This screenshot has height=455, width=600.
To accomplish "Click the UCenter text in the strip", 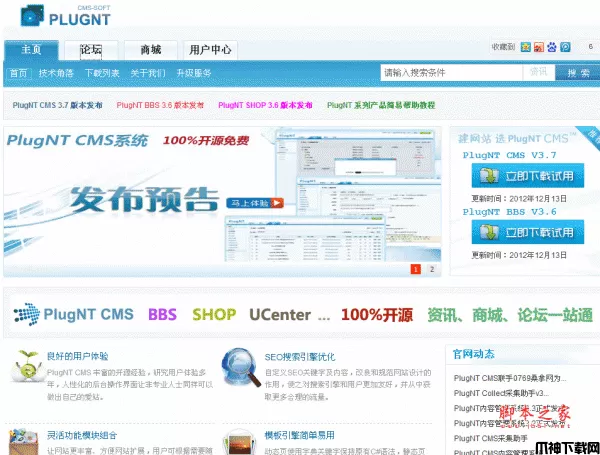I will [280, 315].
